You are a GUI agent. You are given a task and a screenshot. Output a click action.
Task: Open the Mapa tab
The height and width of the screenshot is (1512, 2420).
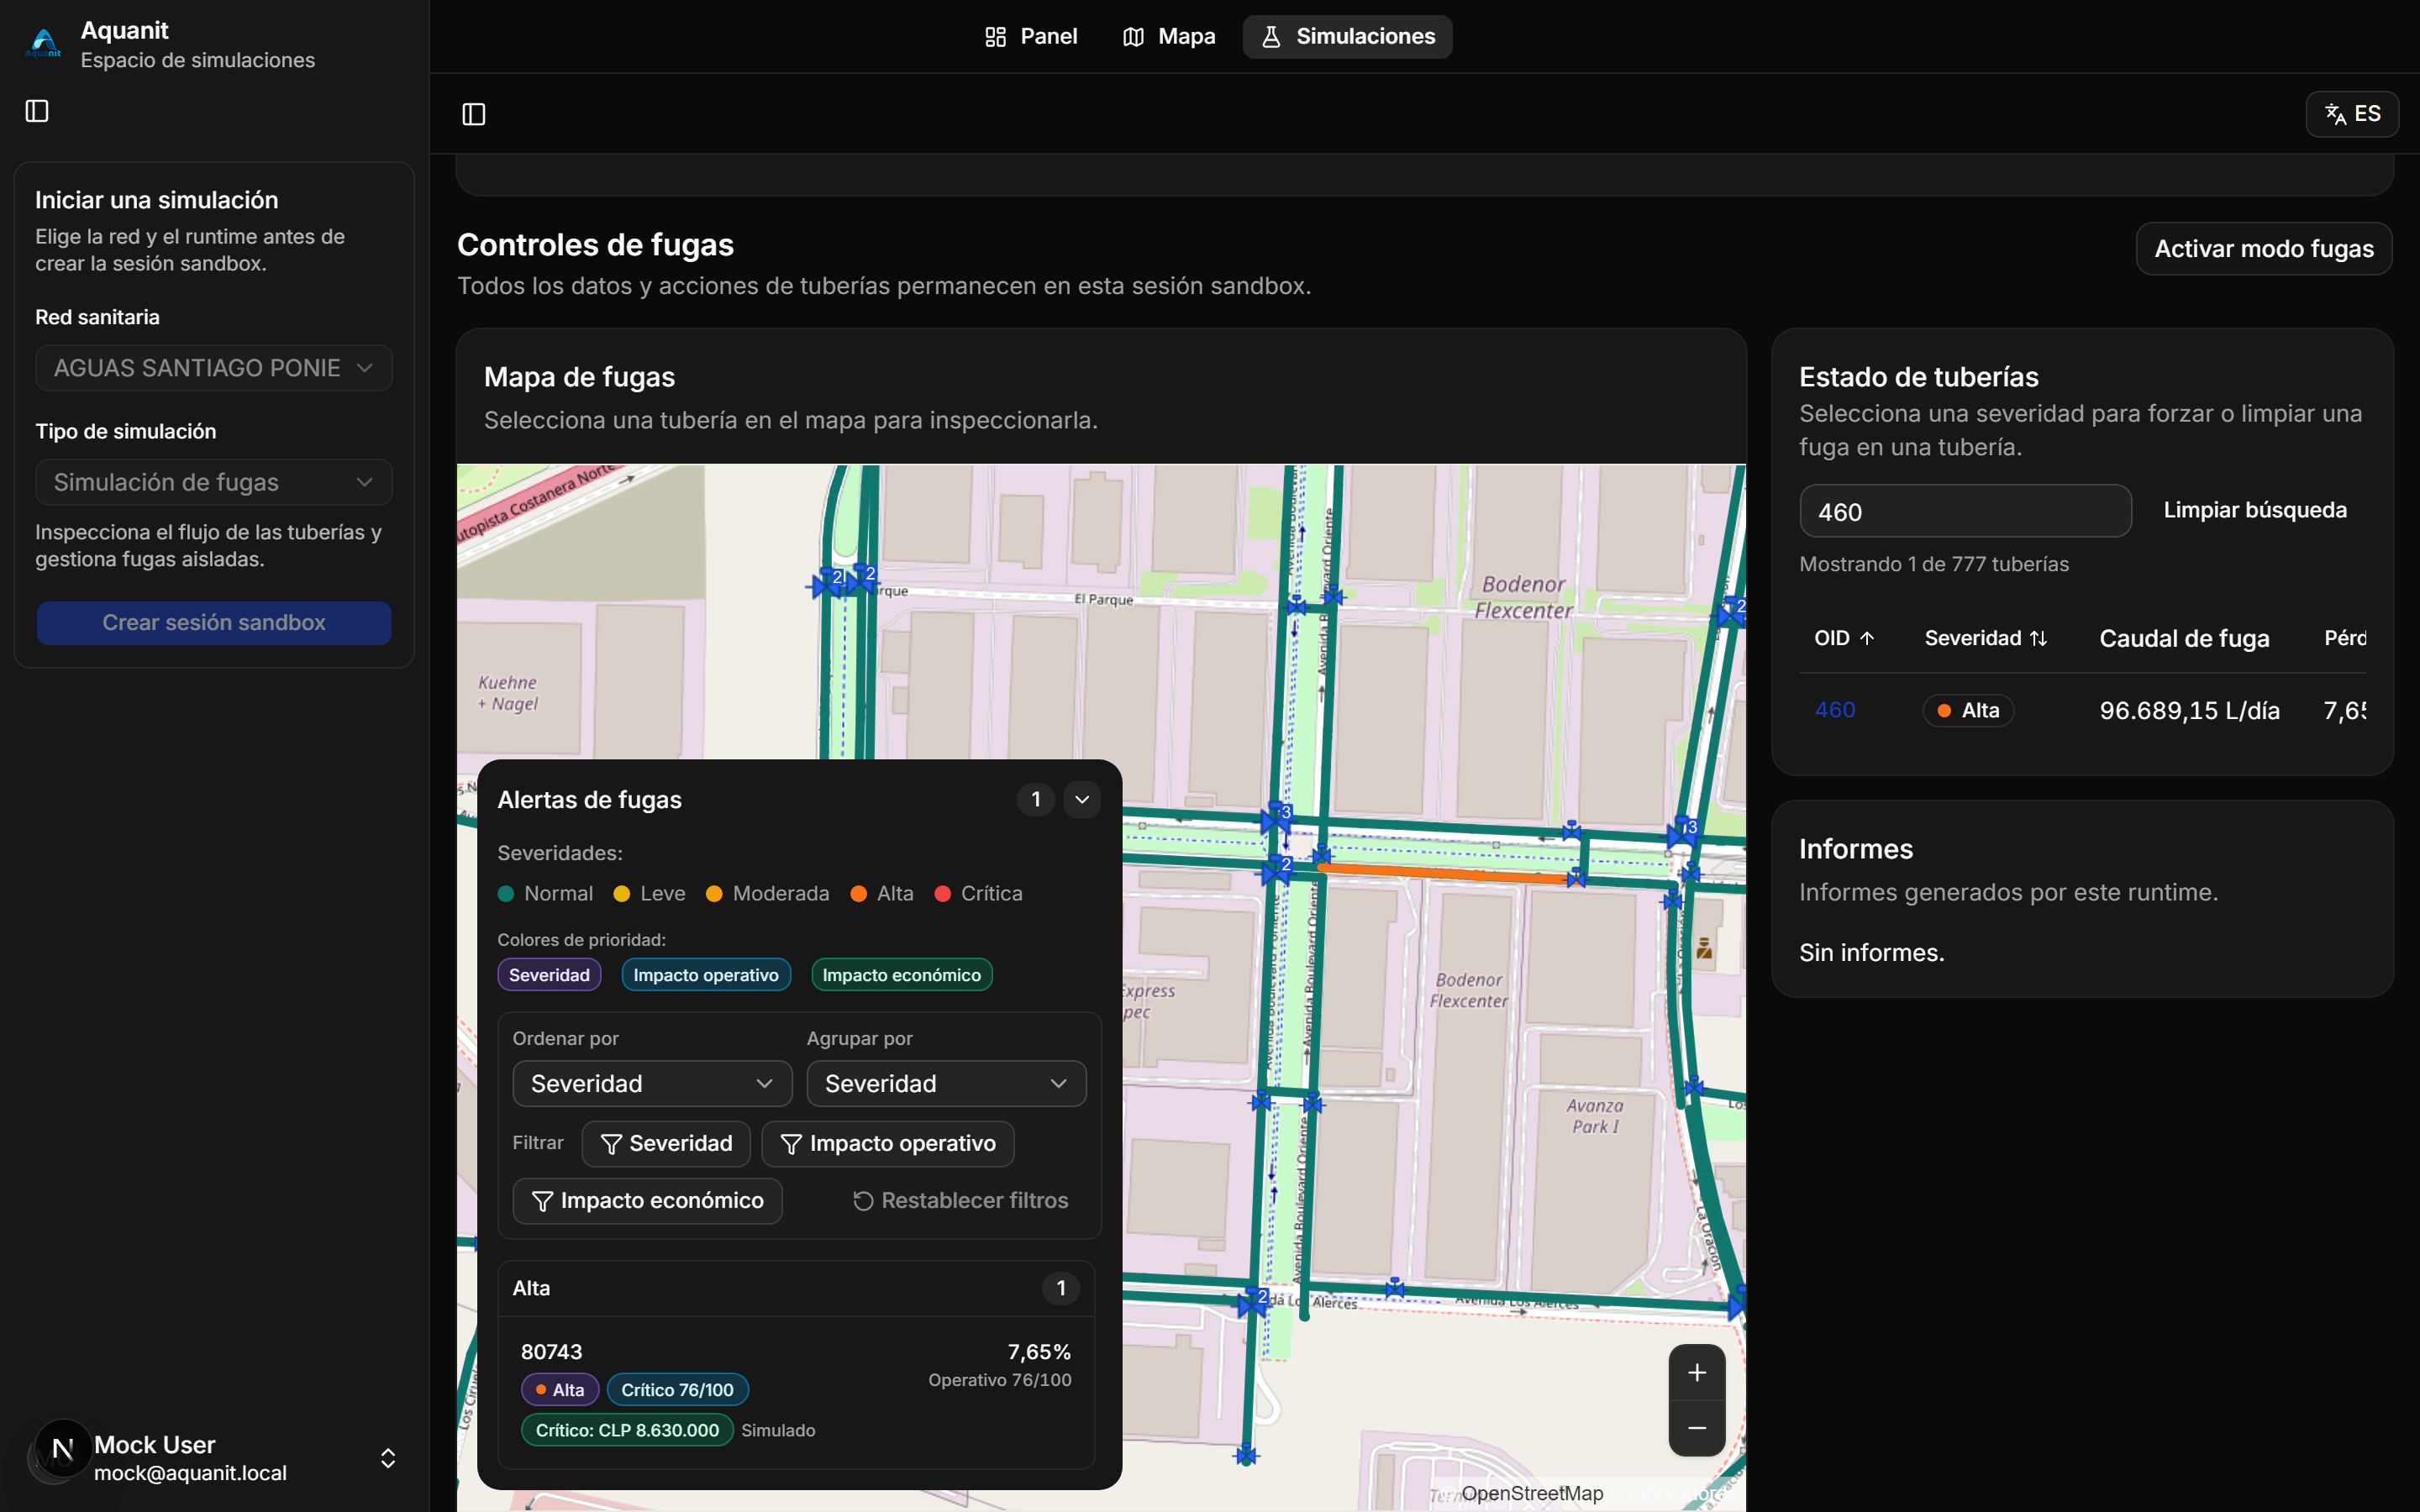(1169, 37)
